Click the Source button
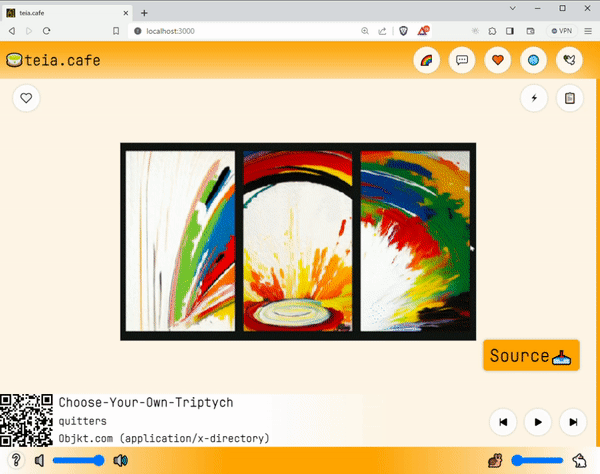This screenshot has height=474, width=600. tap(531, 355)
